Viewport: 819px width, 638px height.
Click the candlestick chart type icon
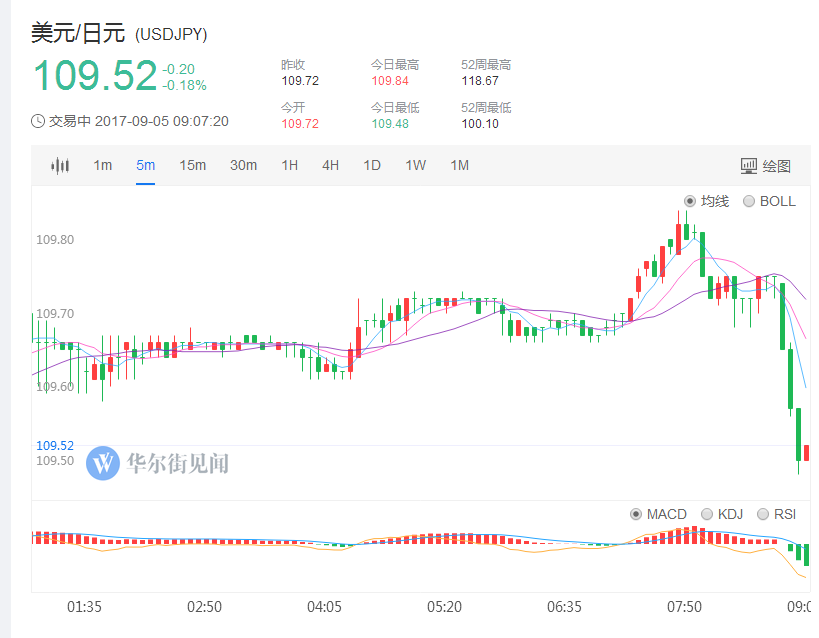pyautogui.click(x=61, y=166)
